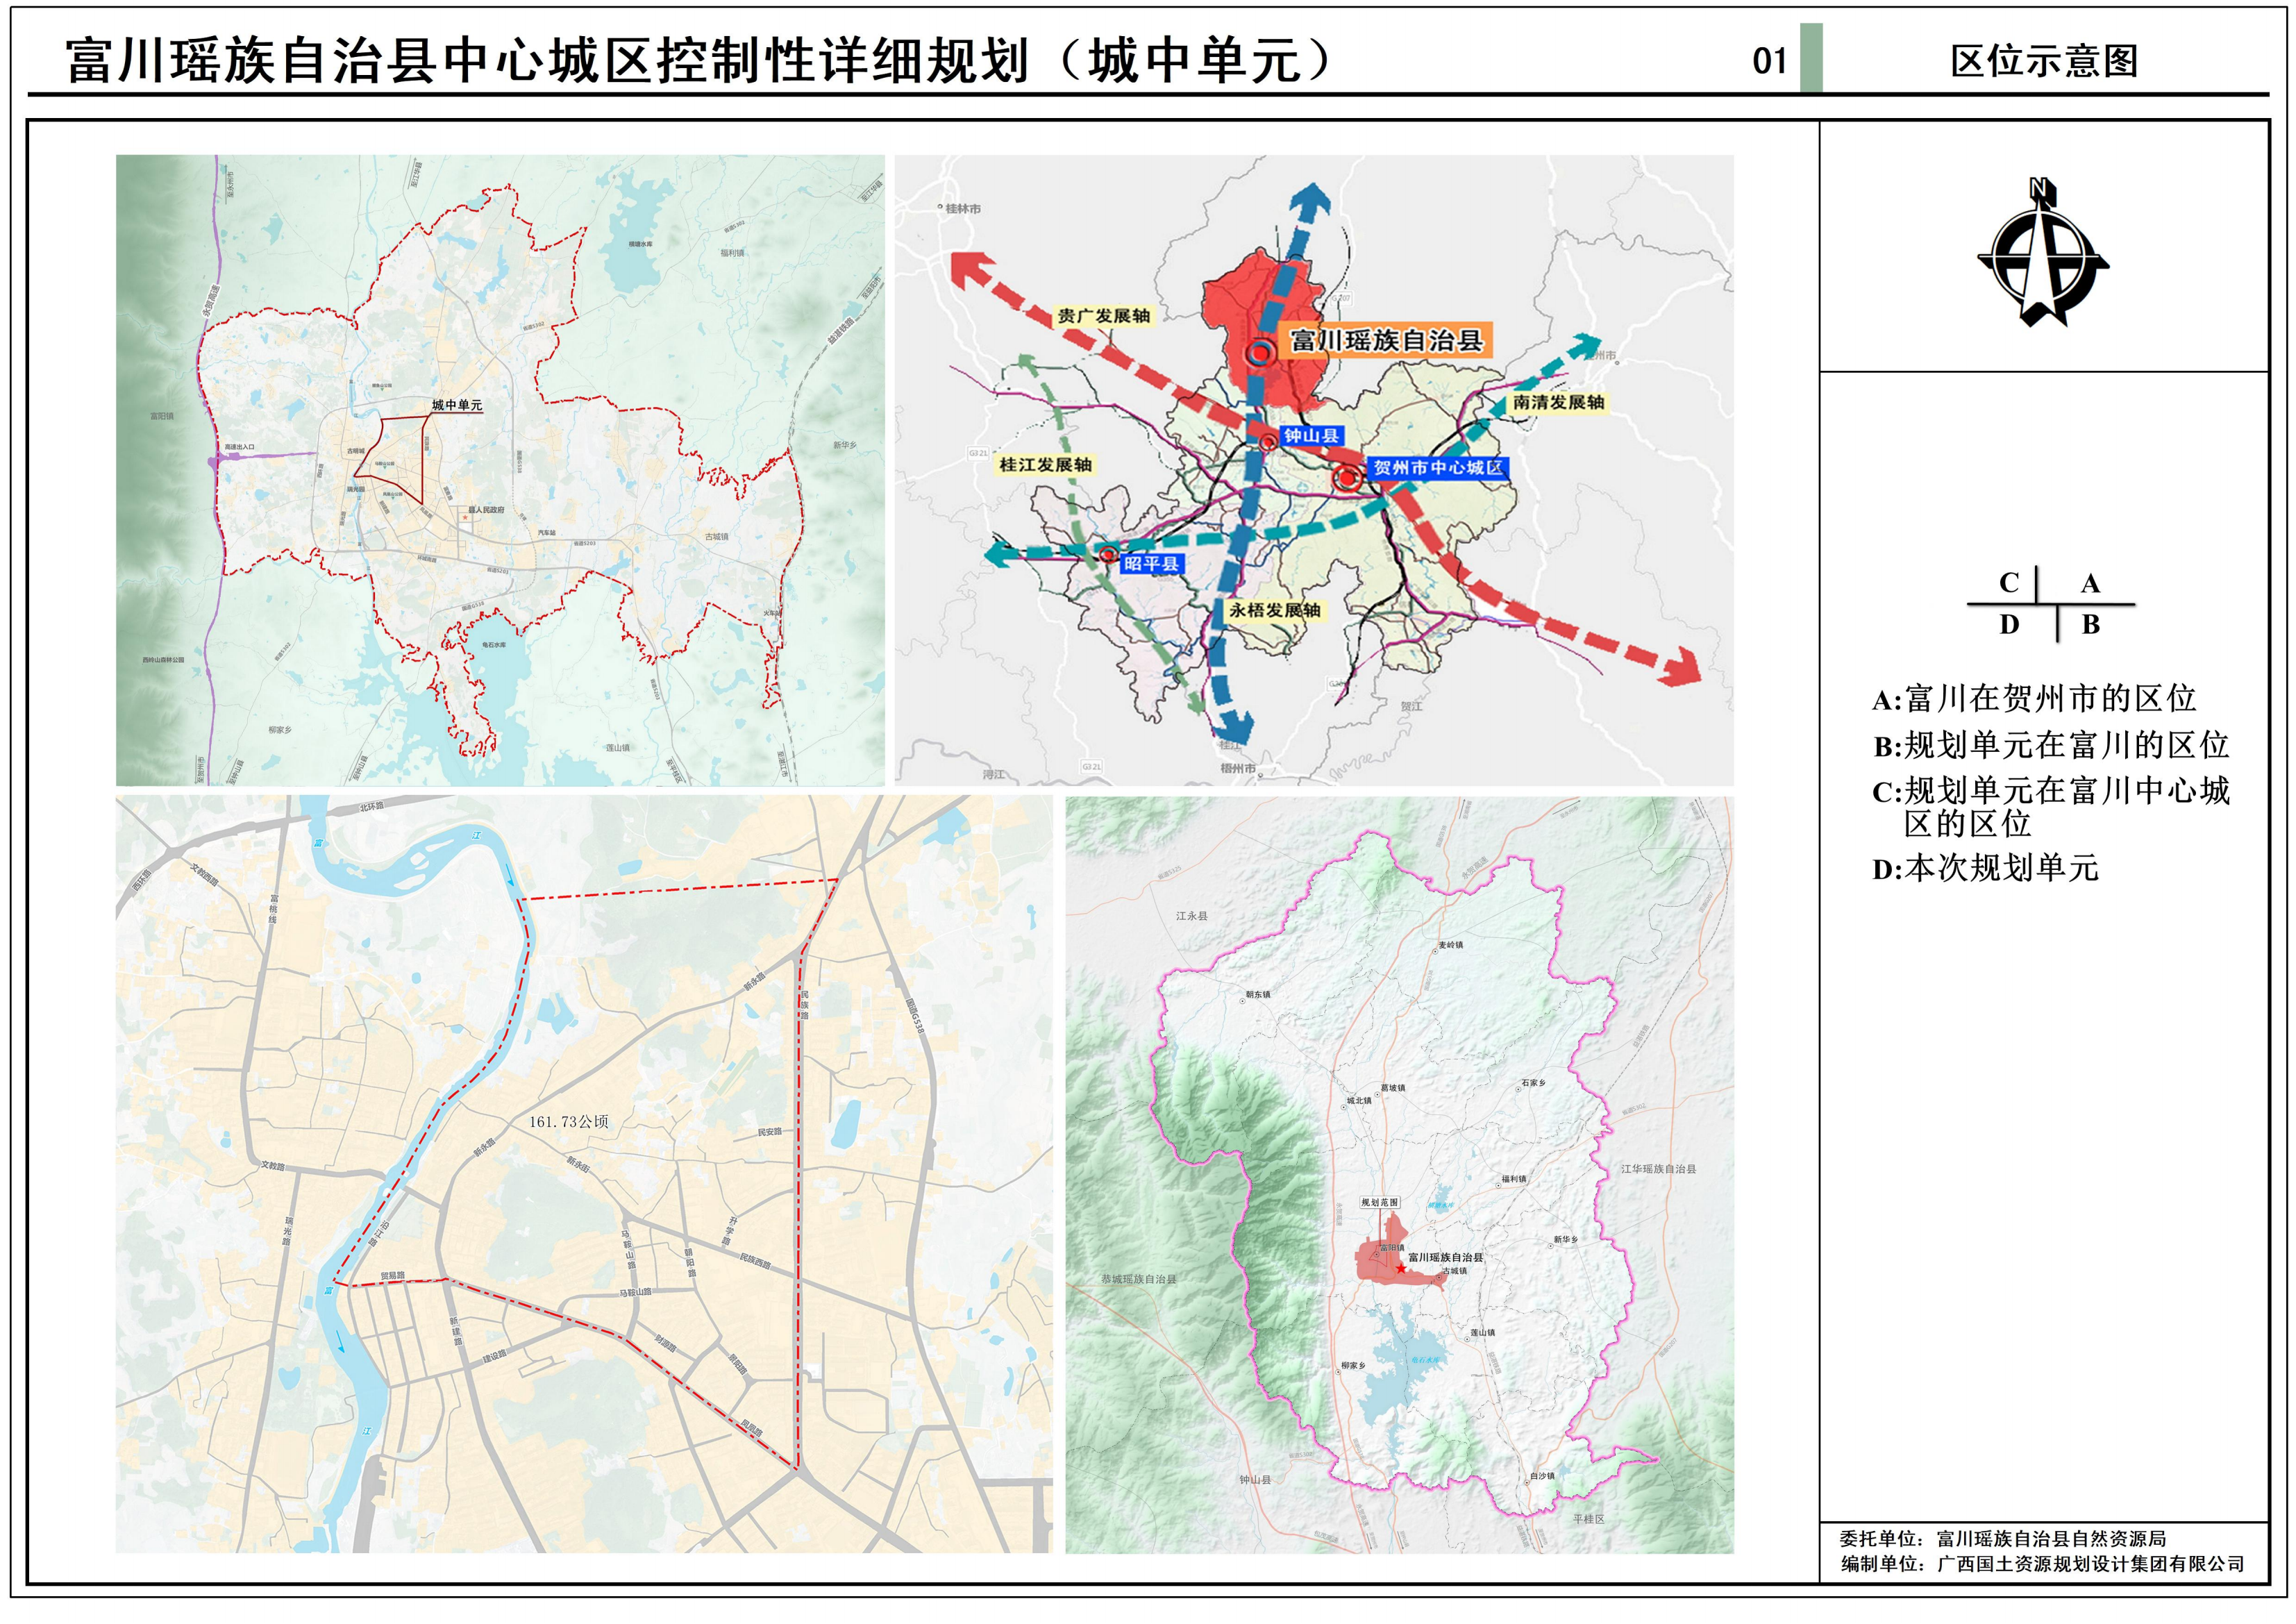
Task: Click the 桂江发展轴 axis label
Action: tap(1045, 465)
